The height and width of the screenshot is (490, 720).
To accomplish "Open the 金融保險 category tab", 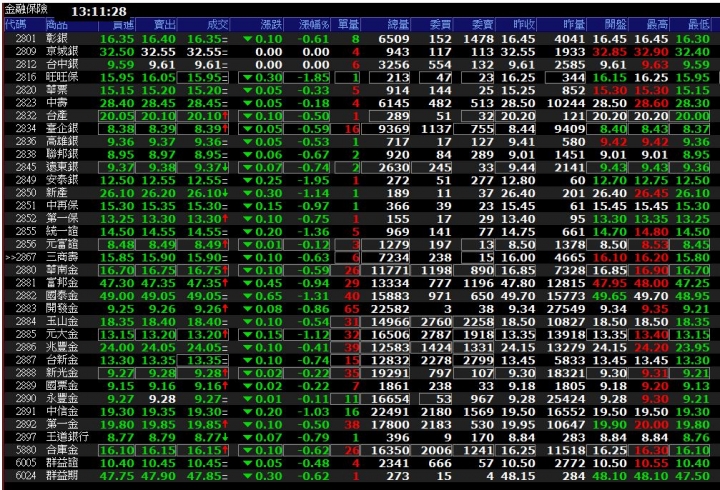I will pos(26,9).
